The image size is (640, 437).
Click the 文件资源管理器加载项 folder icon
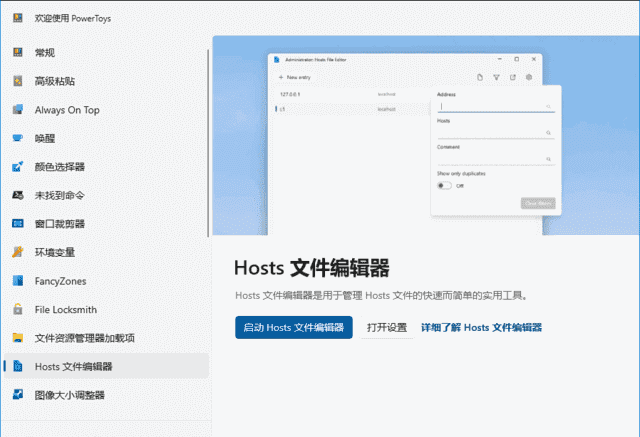[x=18, y=338]
